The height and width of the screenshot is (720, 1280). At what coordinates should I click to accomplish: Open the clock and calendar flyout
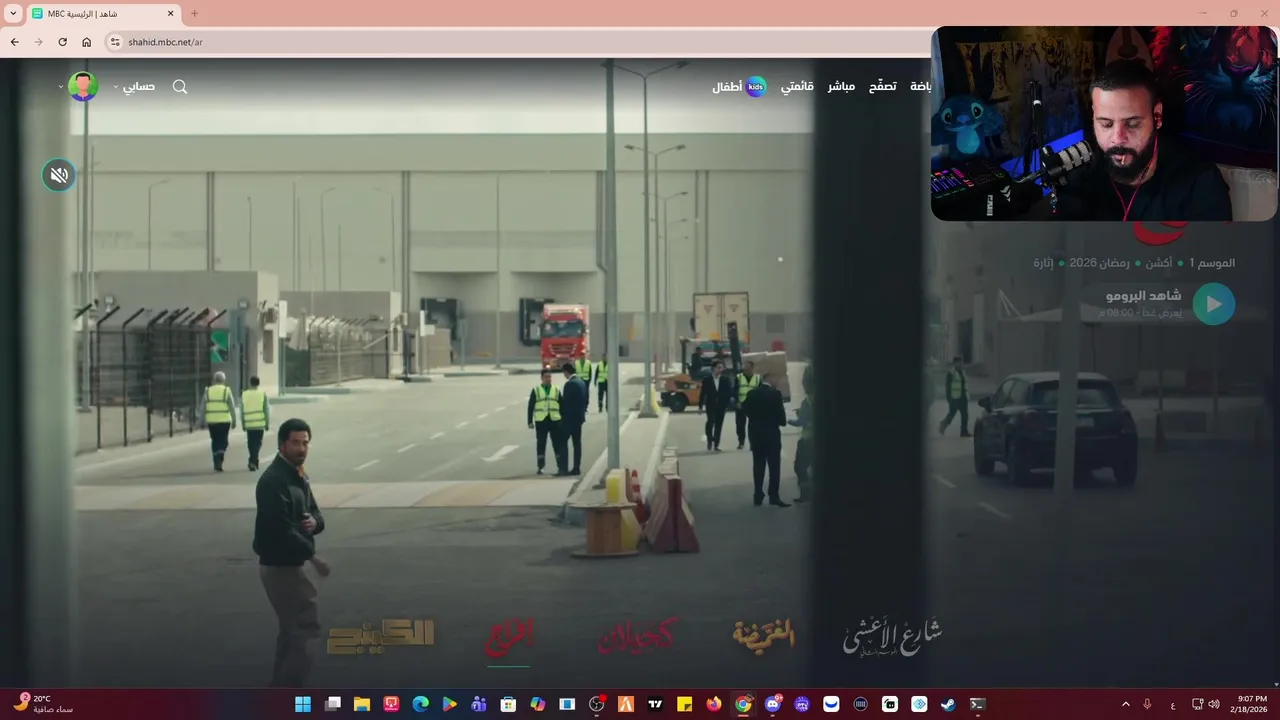1251,704
